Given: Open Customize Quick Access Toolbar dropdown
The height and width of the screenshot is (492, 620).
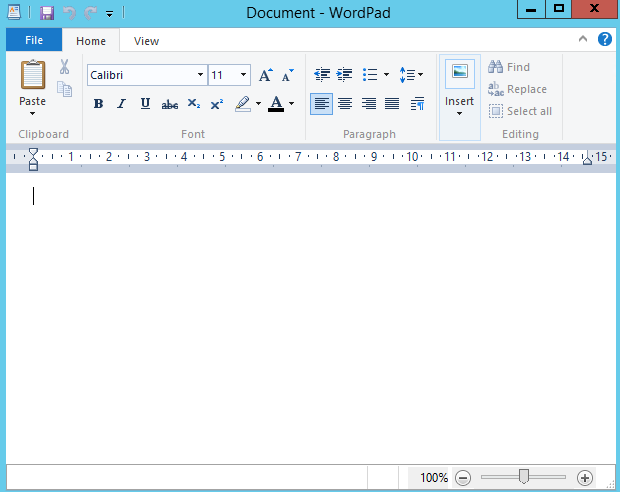Looking at the screenshot, I should tap(110, 14).
